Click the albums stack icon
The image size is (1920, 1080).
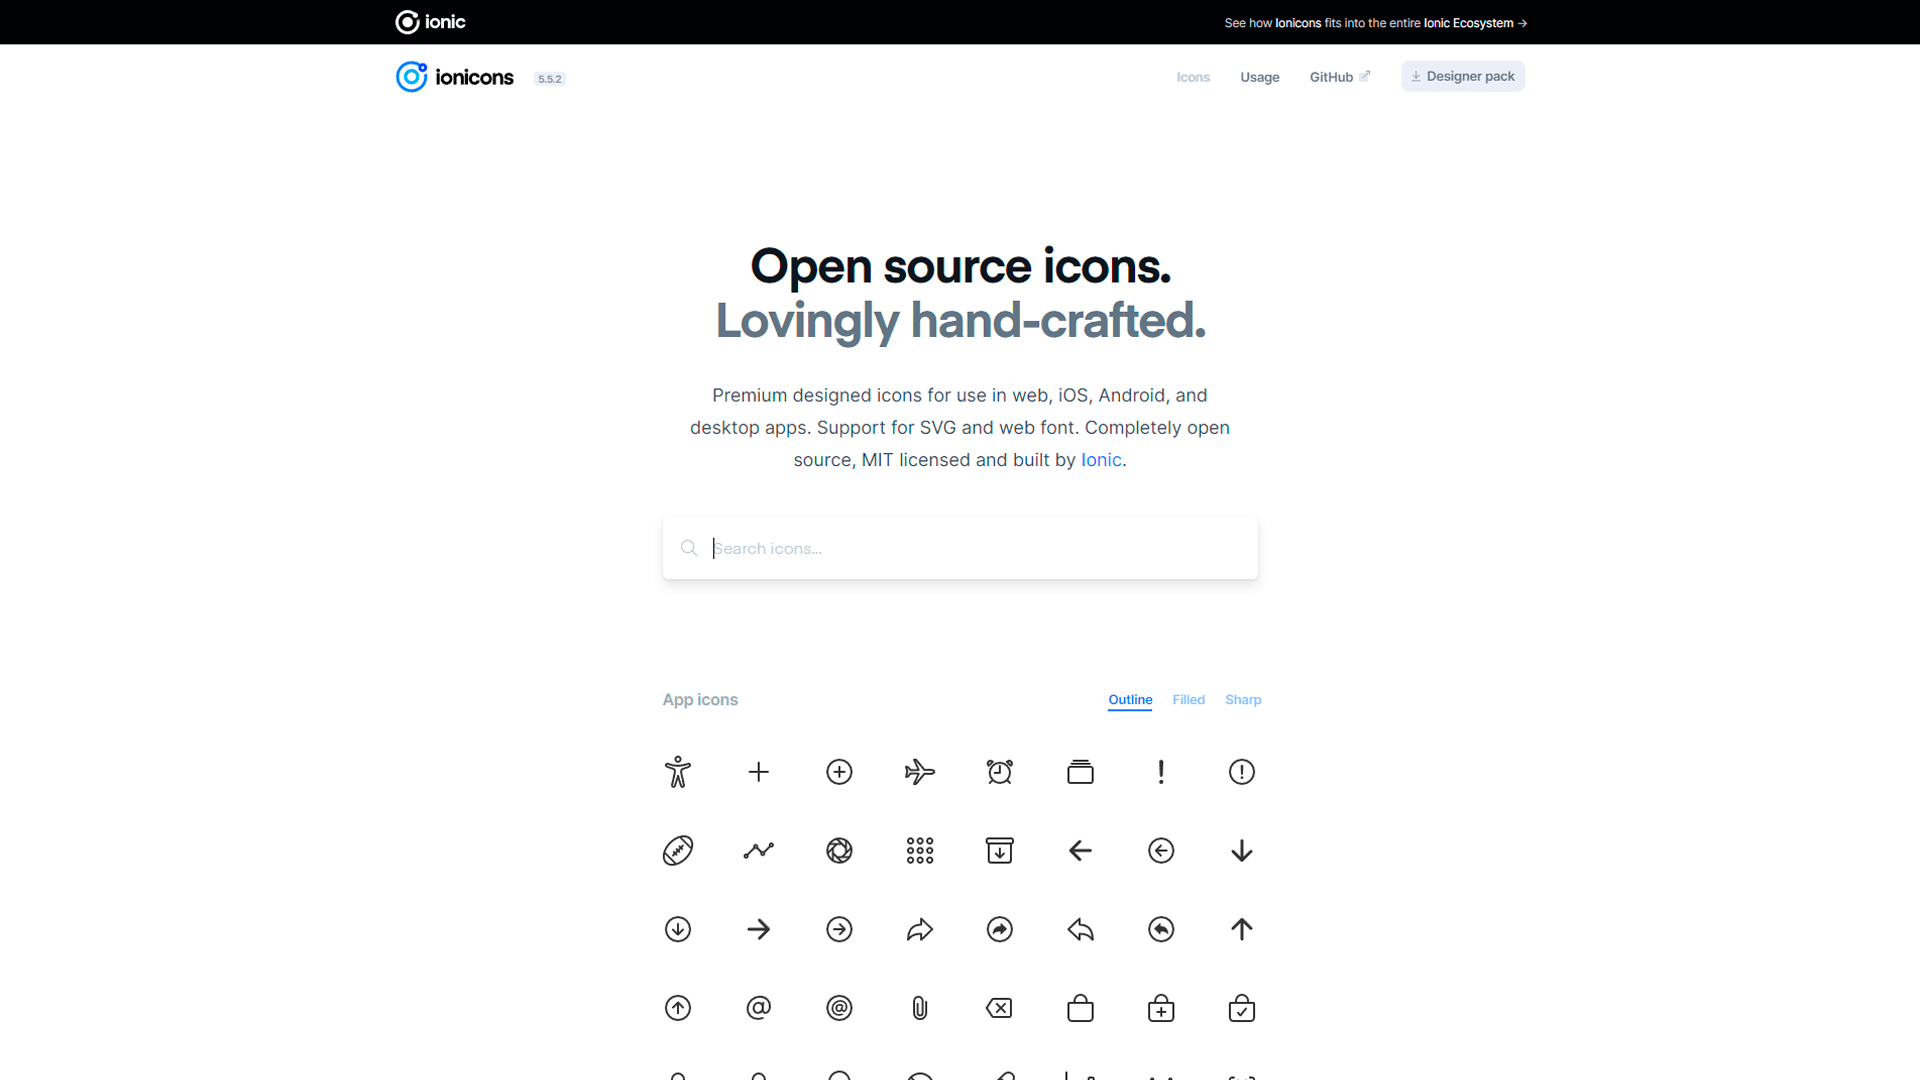coord(1081,772)
